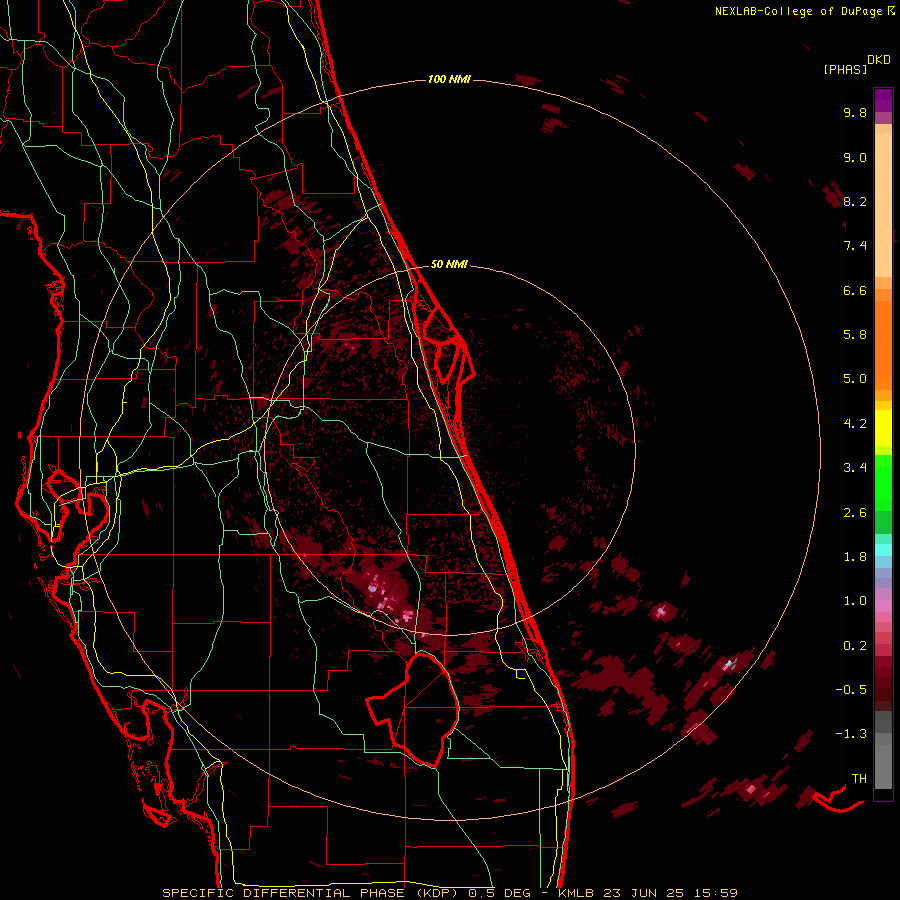Viewport: 900px width, 900px height.
Task: Click the 2.6 value on the color scale
Action: 855,513
